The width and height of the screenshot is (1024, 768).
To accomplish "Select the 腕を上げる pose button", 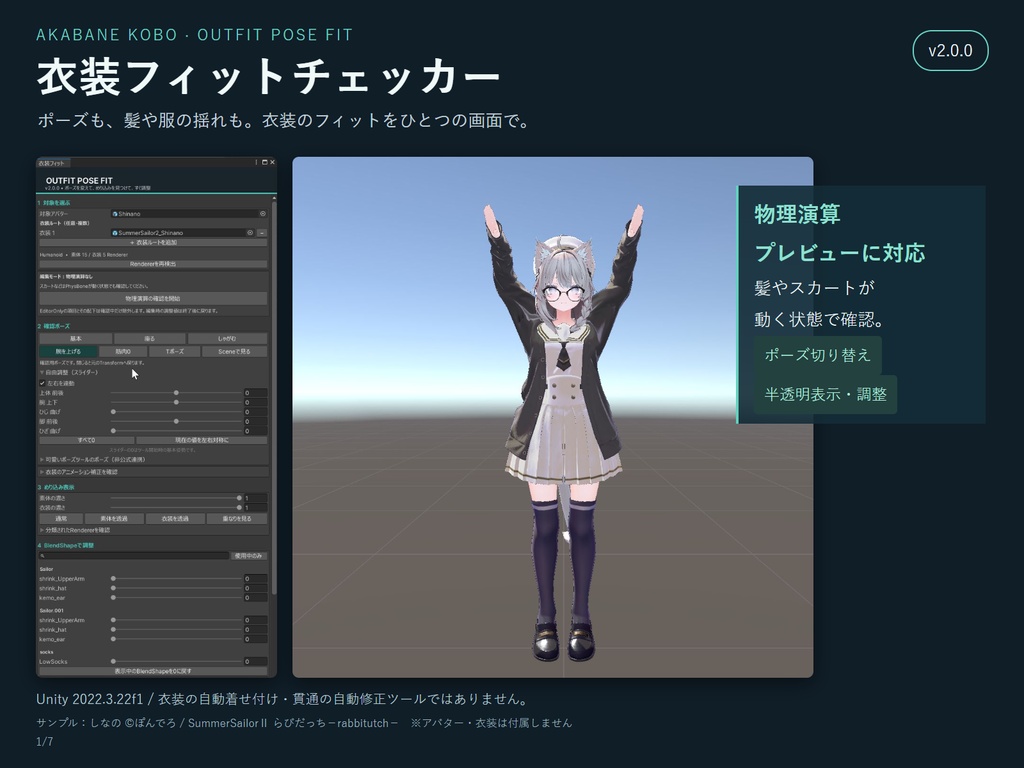I will 68,351.
